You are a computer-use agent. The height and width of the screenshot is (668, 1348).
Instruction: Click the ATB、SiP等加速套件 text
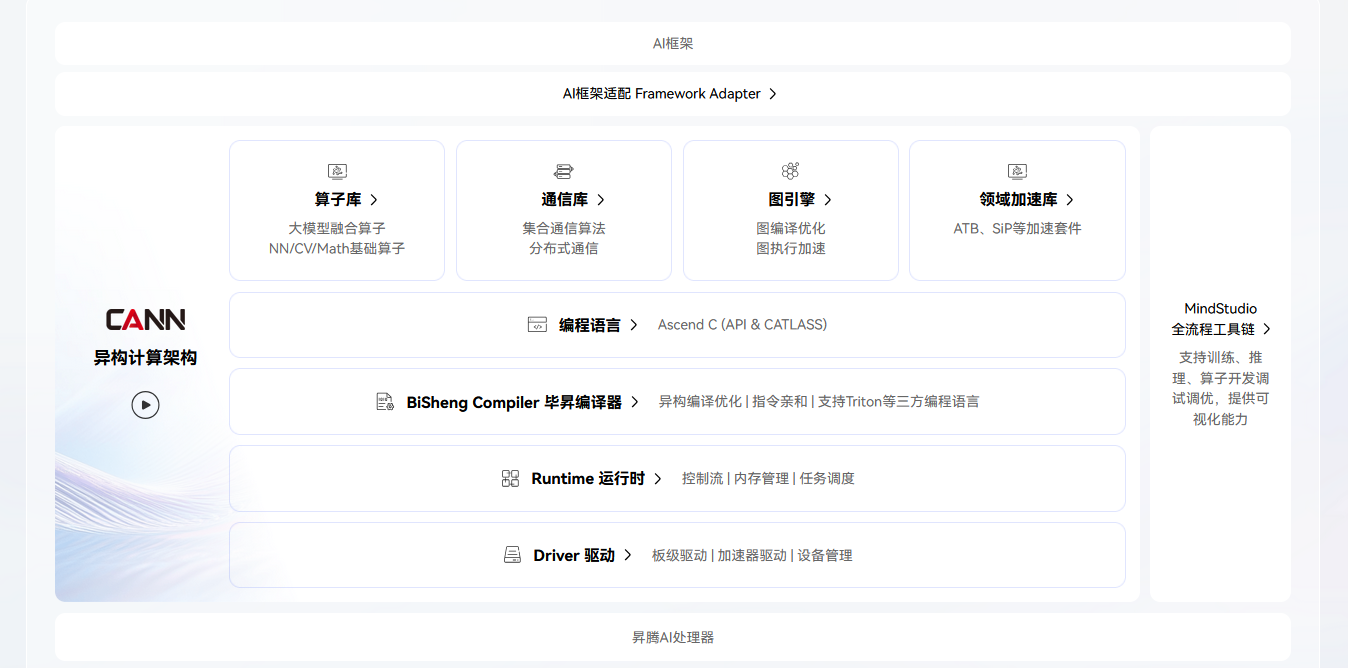[x=1017, y=228]
